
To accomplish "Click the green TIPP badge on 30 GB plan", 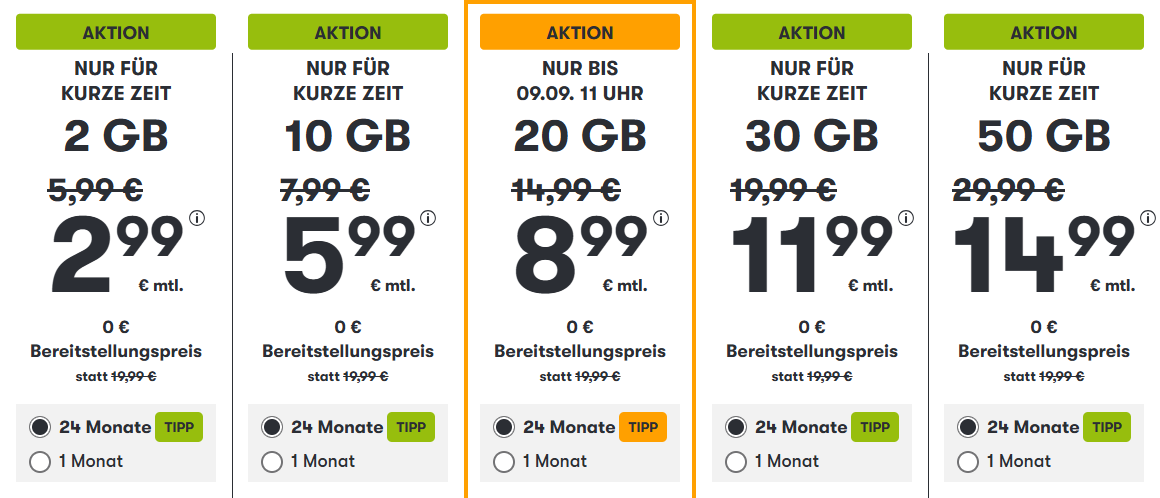I will (x=875, y=427).
